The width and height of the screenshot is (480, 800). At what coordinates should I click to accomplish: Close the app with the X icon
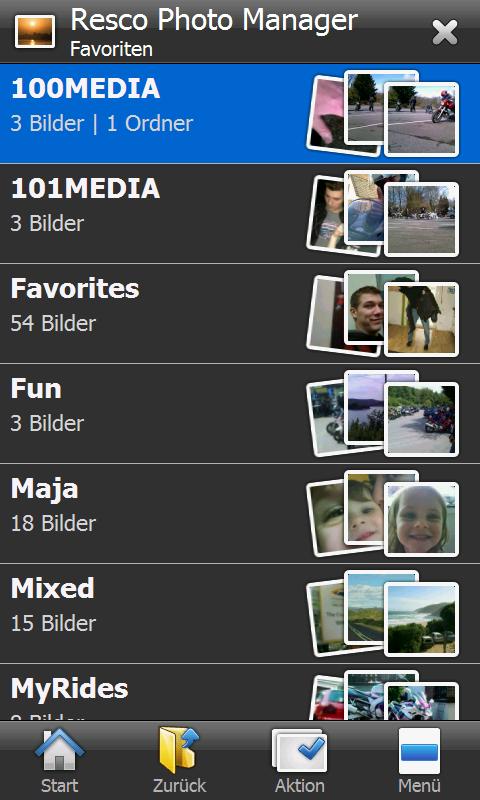click(445, 32)
